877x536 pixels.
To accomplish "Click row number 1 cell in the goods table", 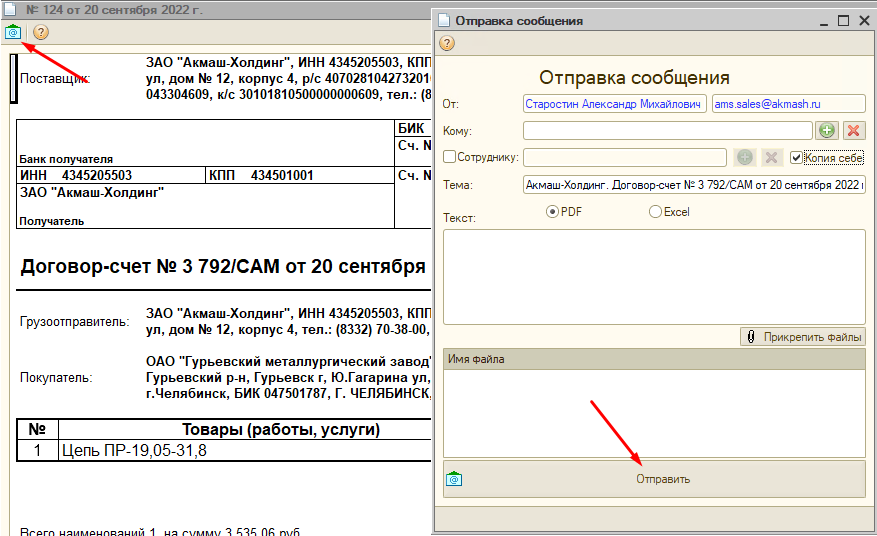I will tap(37, 450).
